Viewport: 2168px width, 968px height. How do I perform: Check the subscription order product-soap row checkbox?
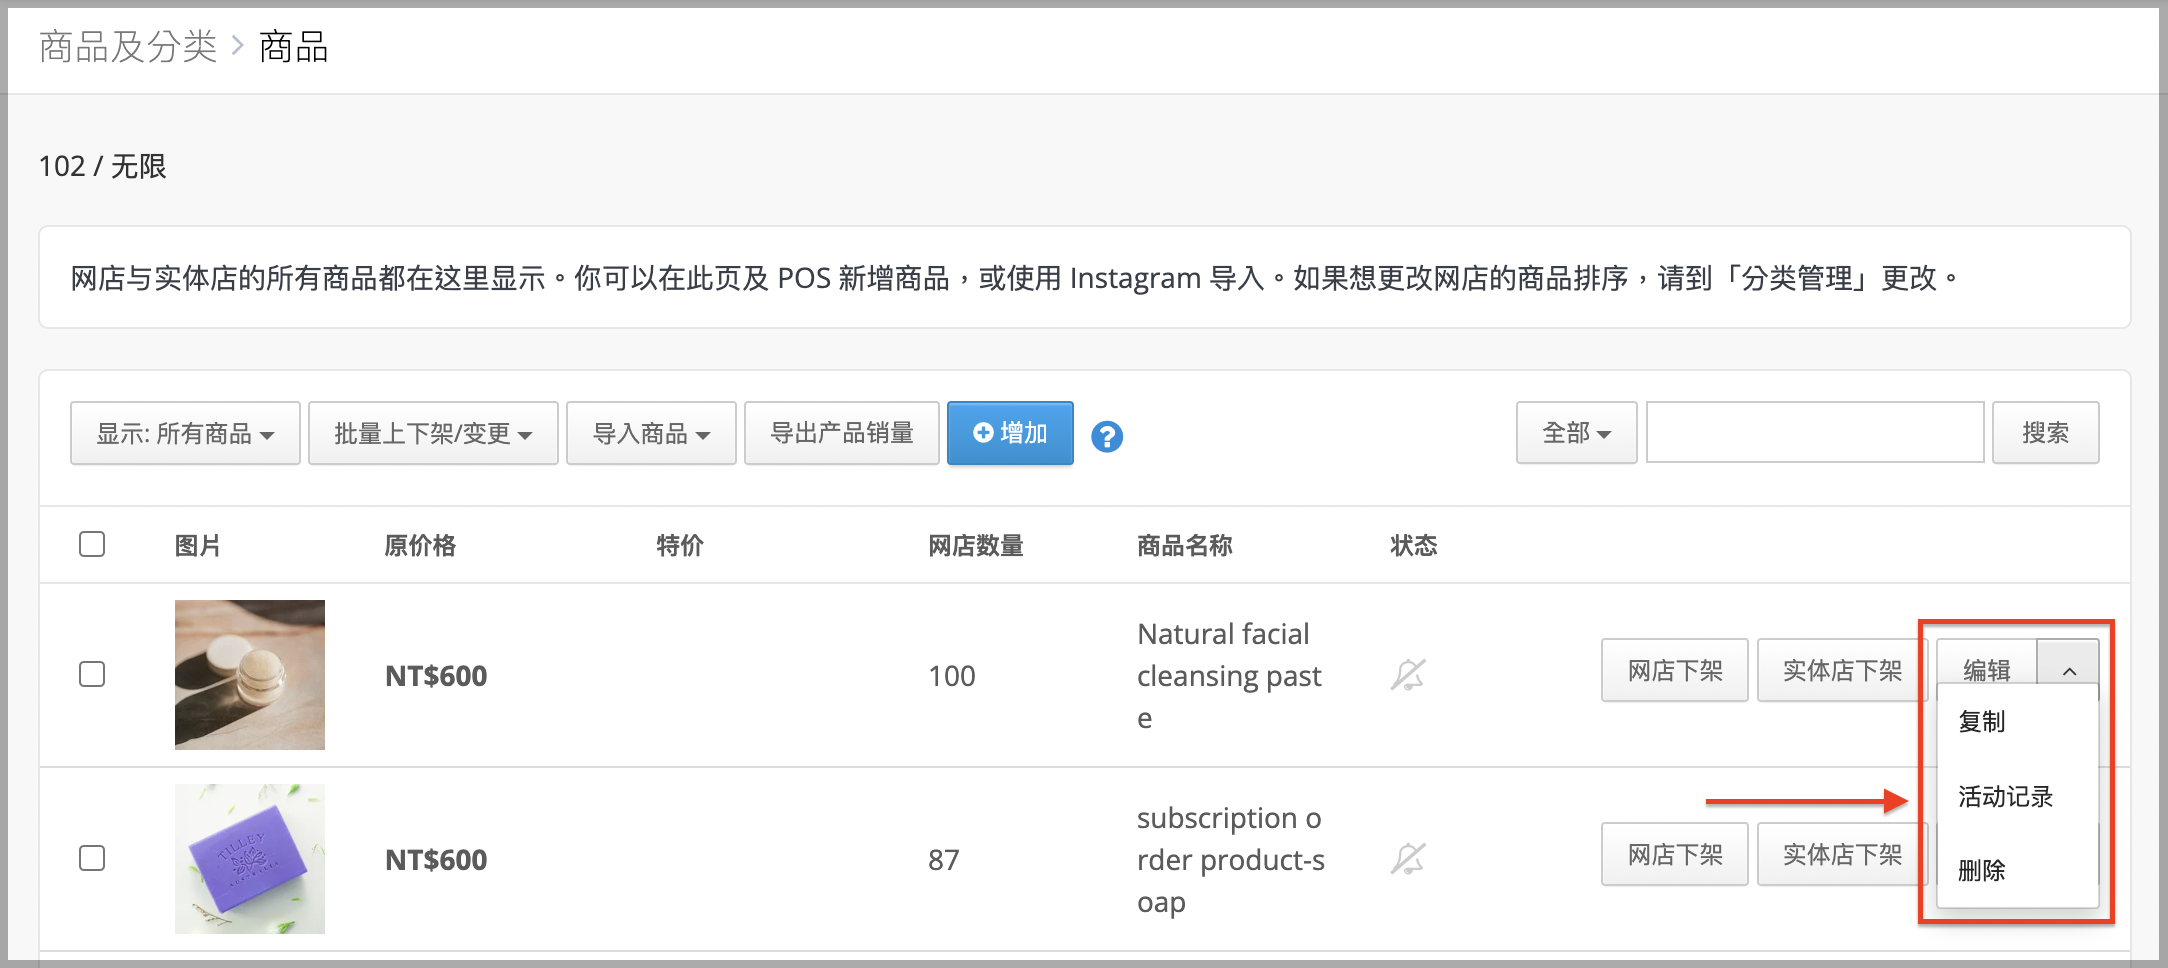click(92, 858)
